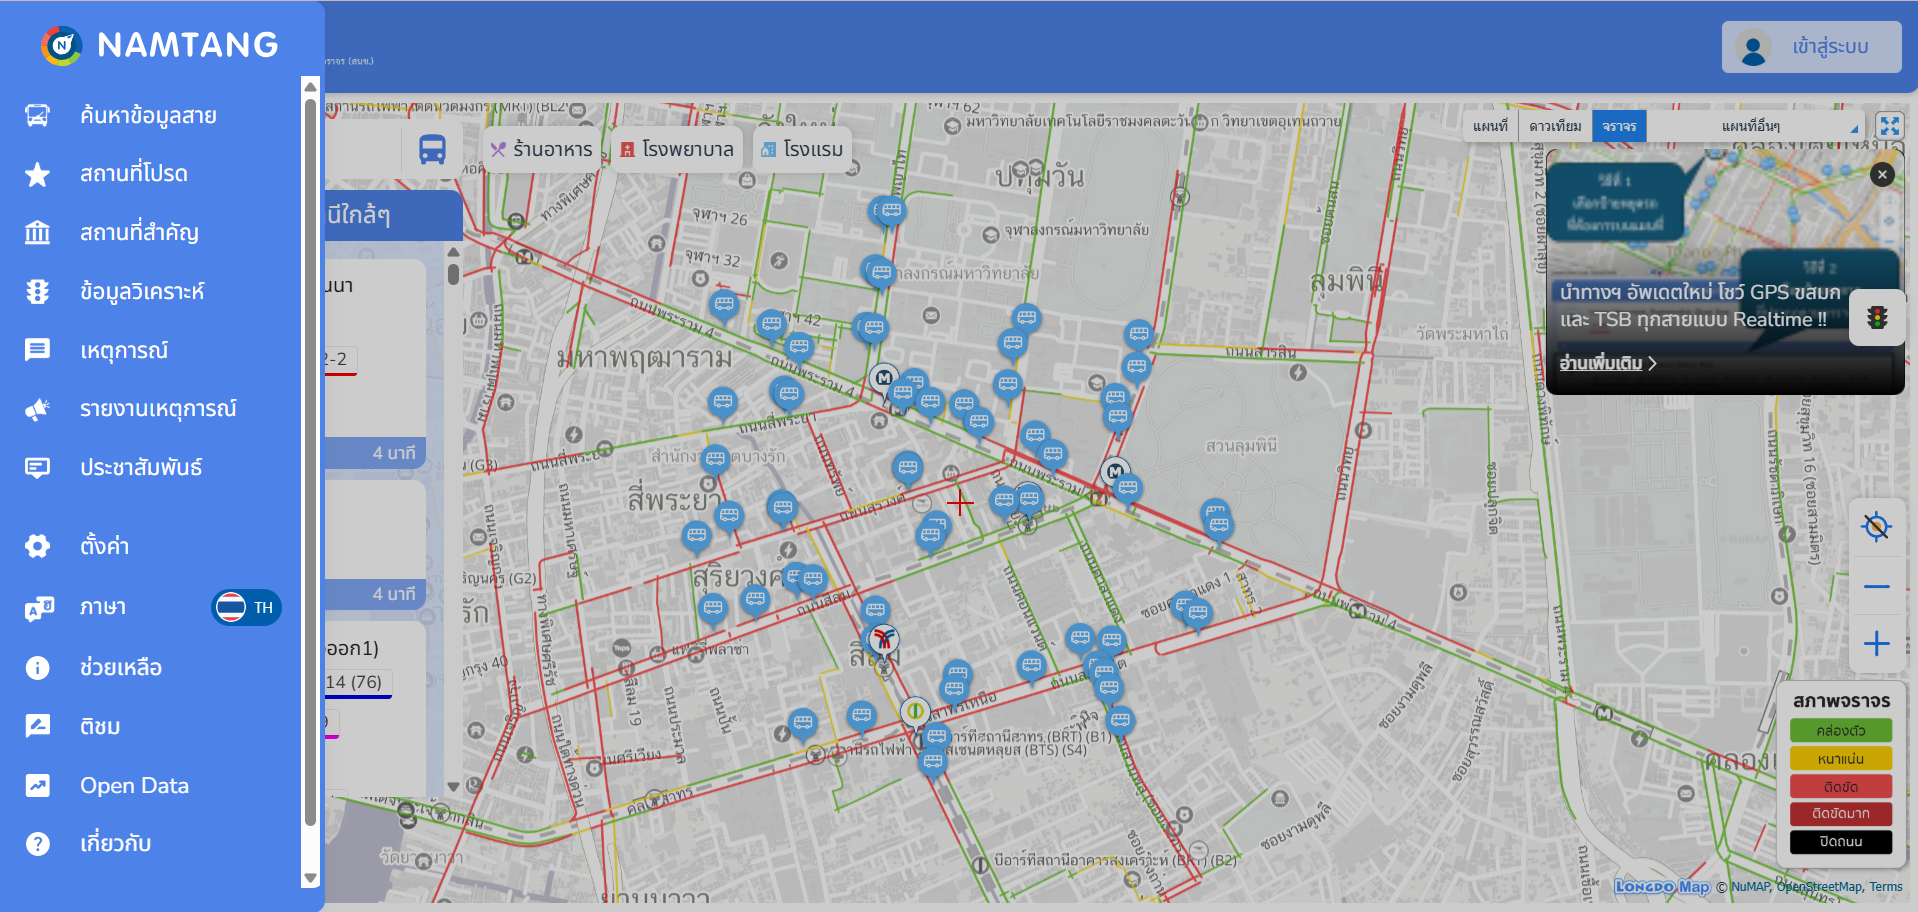Viewport: 1918px width, 912px height.
Task: Click the bus icon above nearby panel
Action: point(432,150)
